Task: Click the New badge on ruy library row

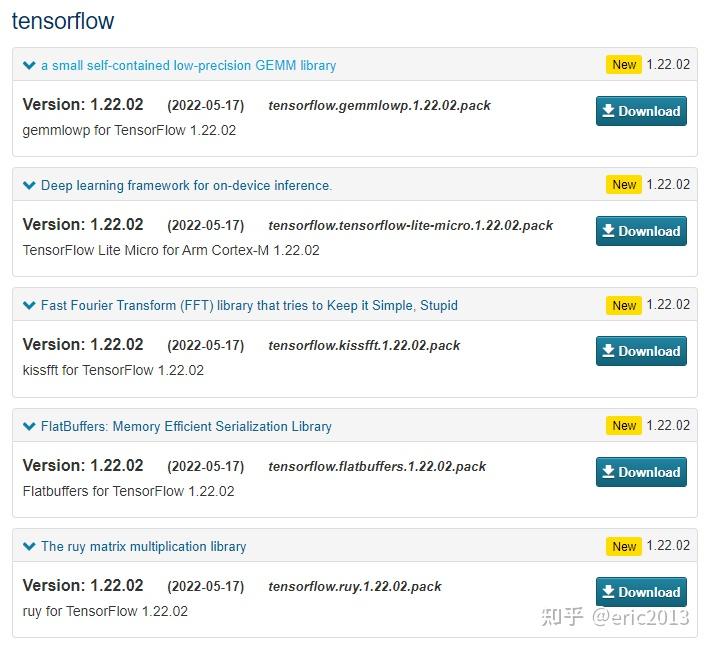Action: coord(624,546)
